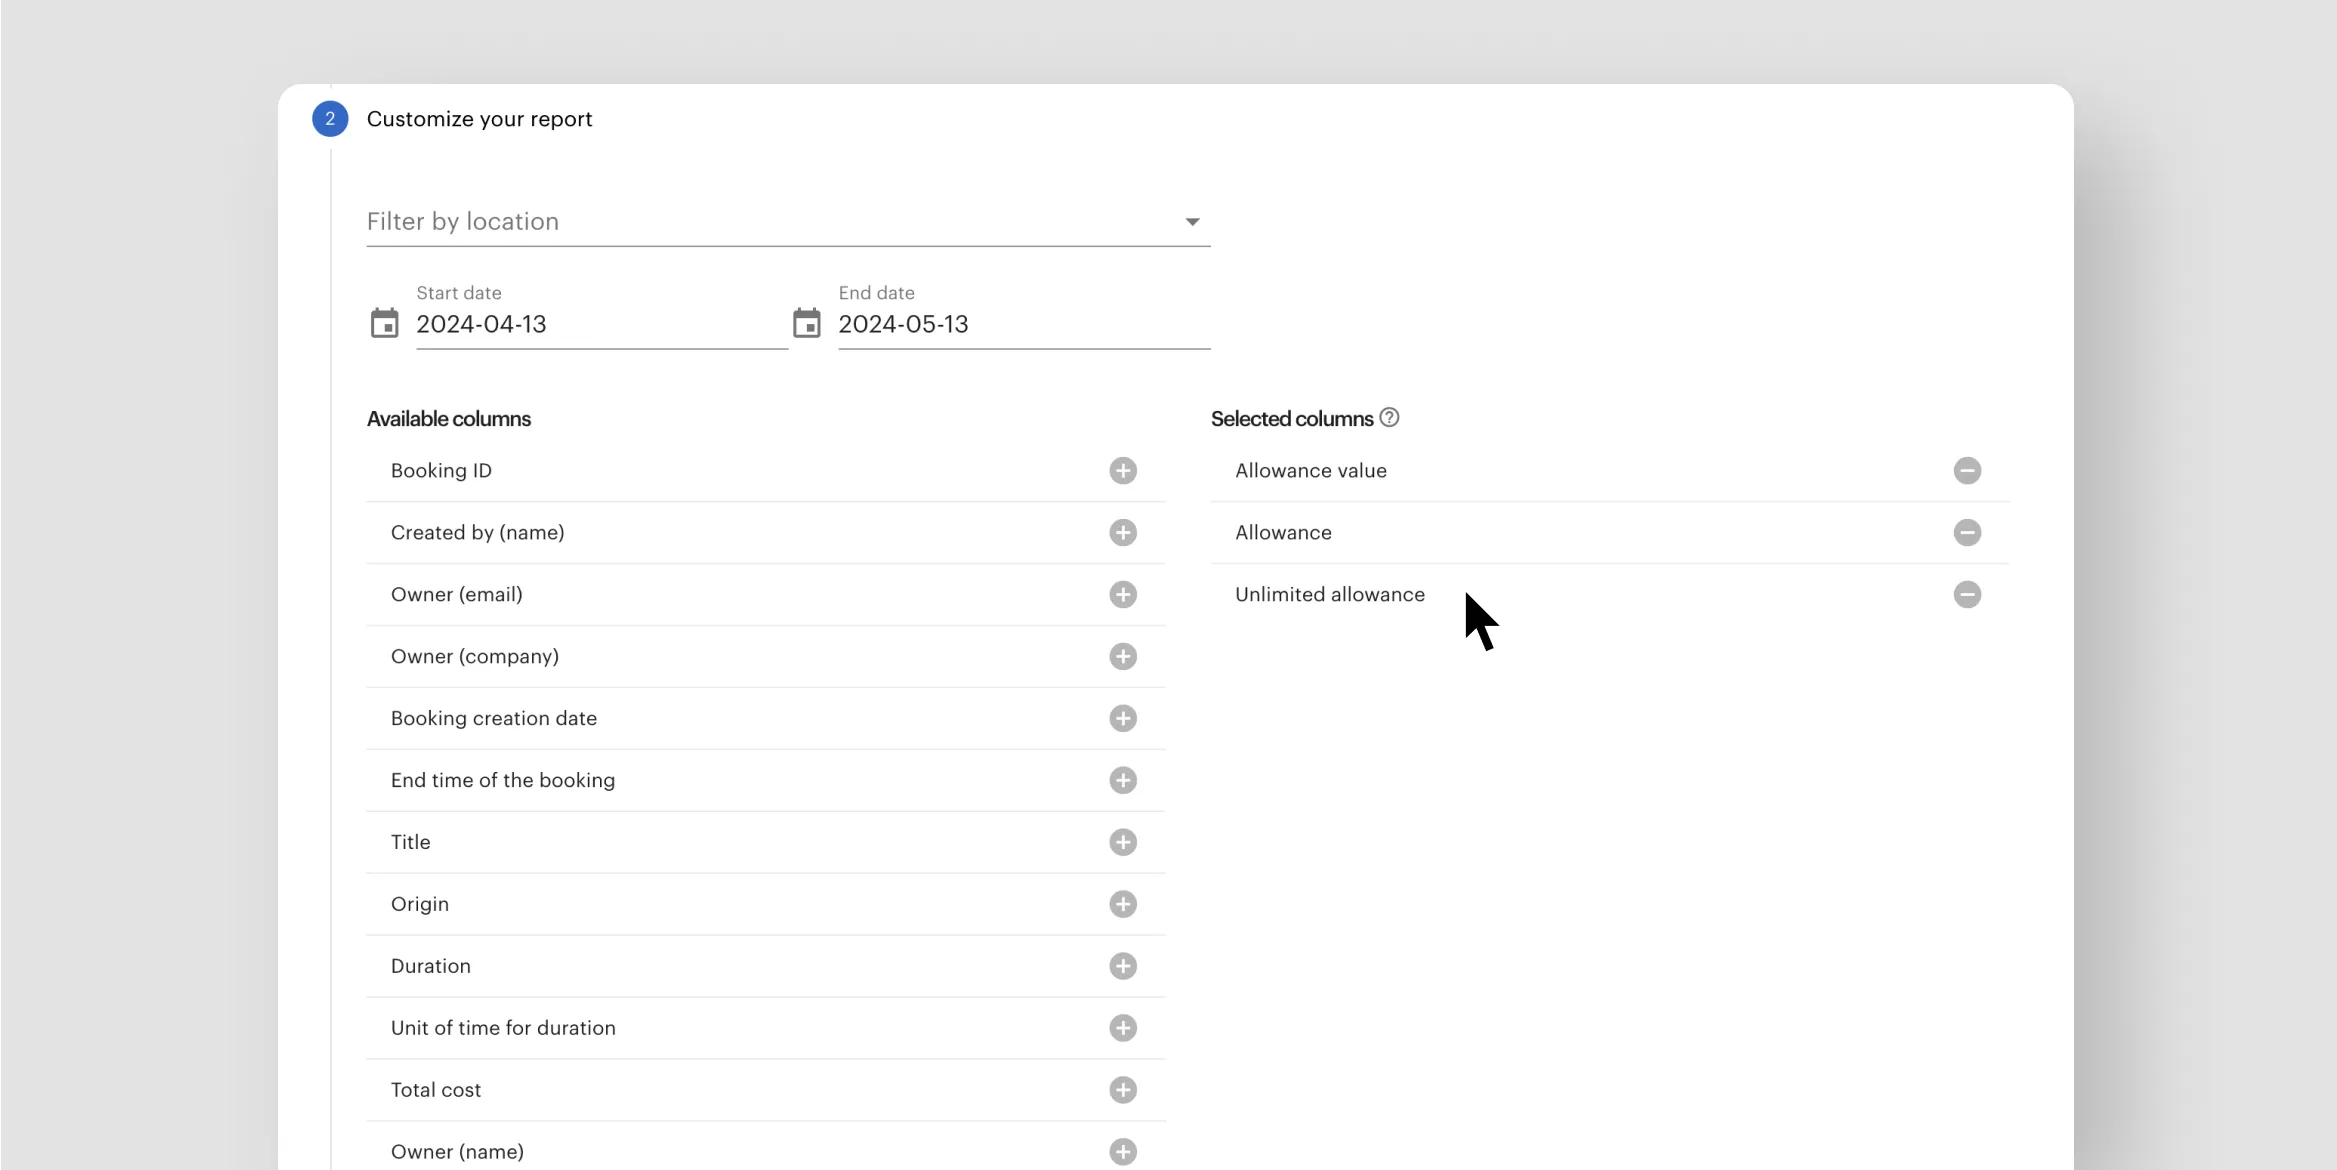Select the Allowance row text
This screenshot has height=1170, width=2337.
1283,533
